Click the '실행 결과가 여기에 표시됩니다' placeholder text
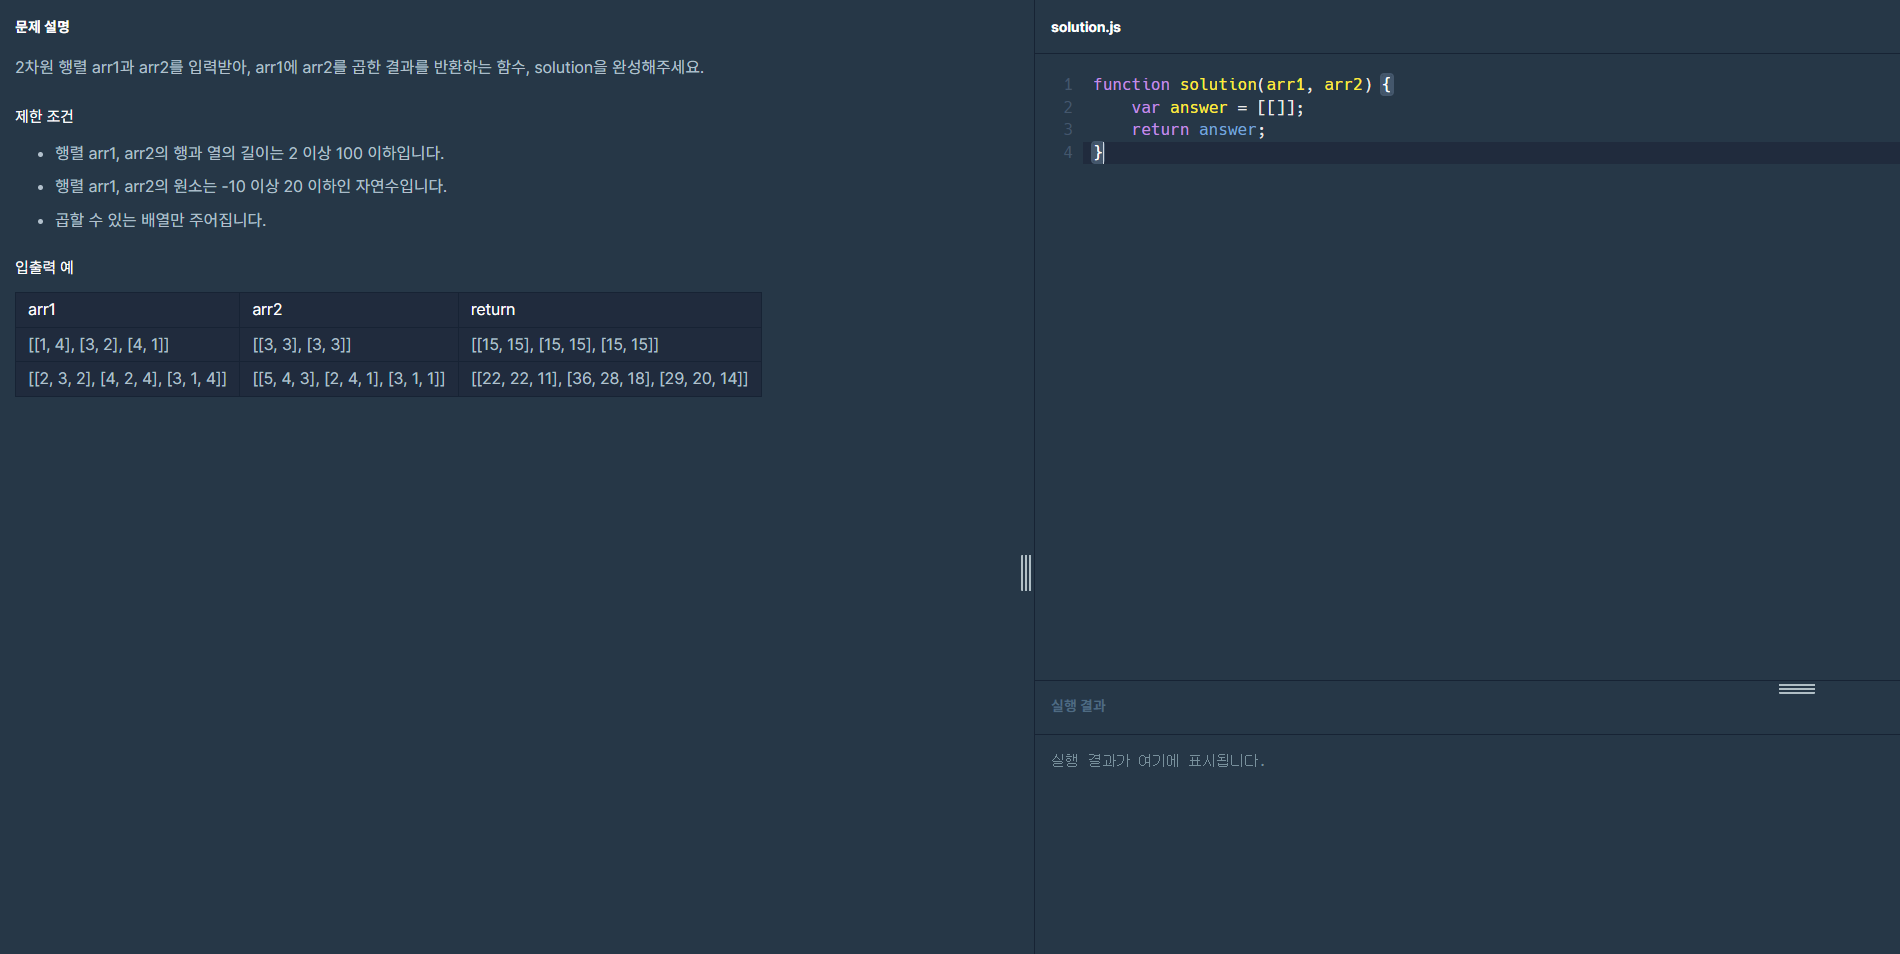Image resolution: width=1900 pixels, height=954 pixels. (1157, 761)
